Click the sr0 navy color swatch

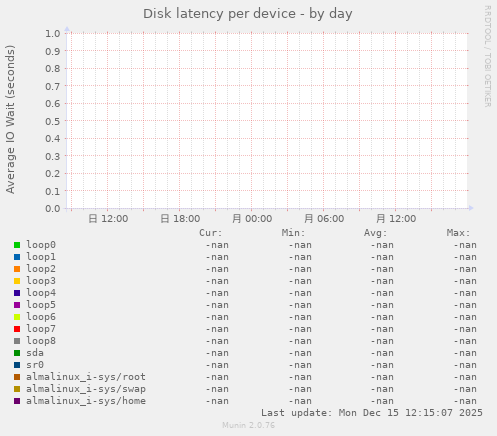click(17, 365)
